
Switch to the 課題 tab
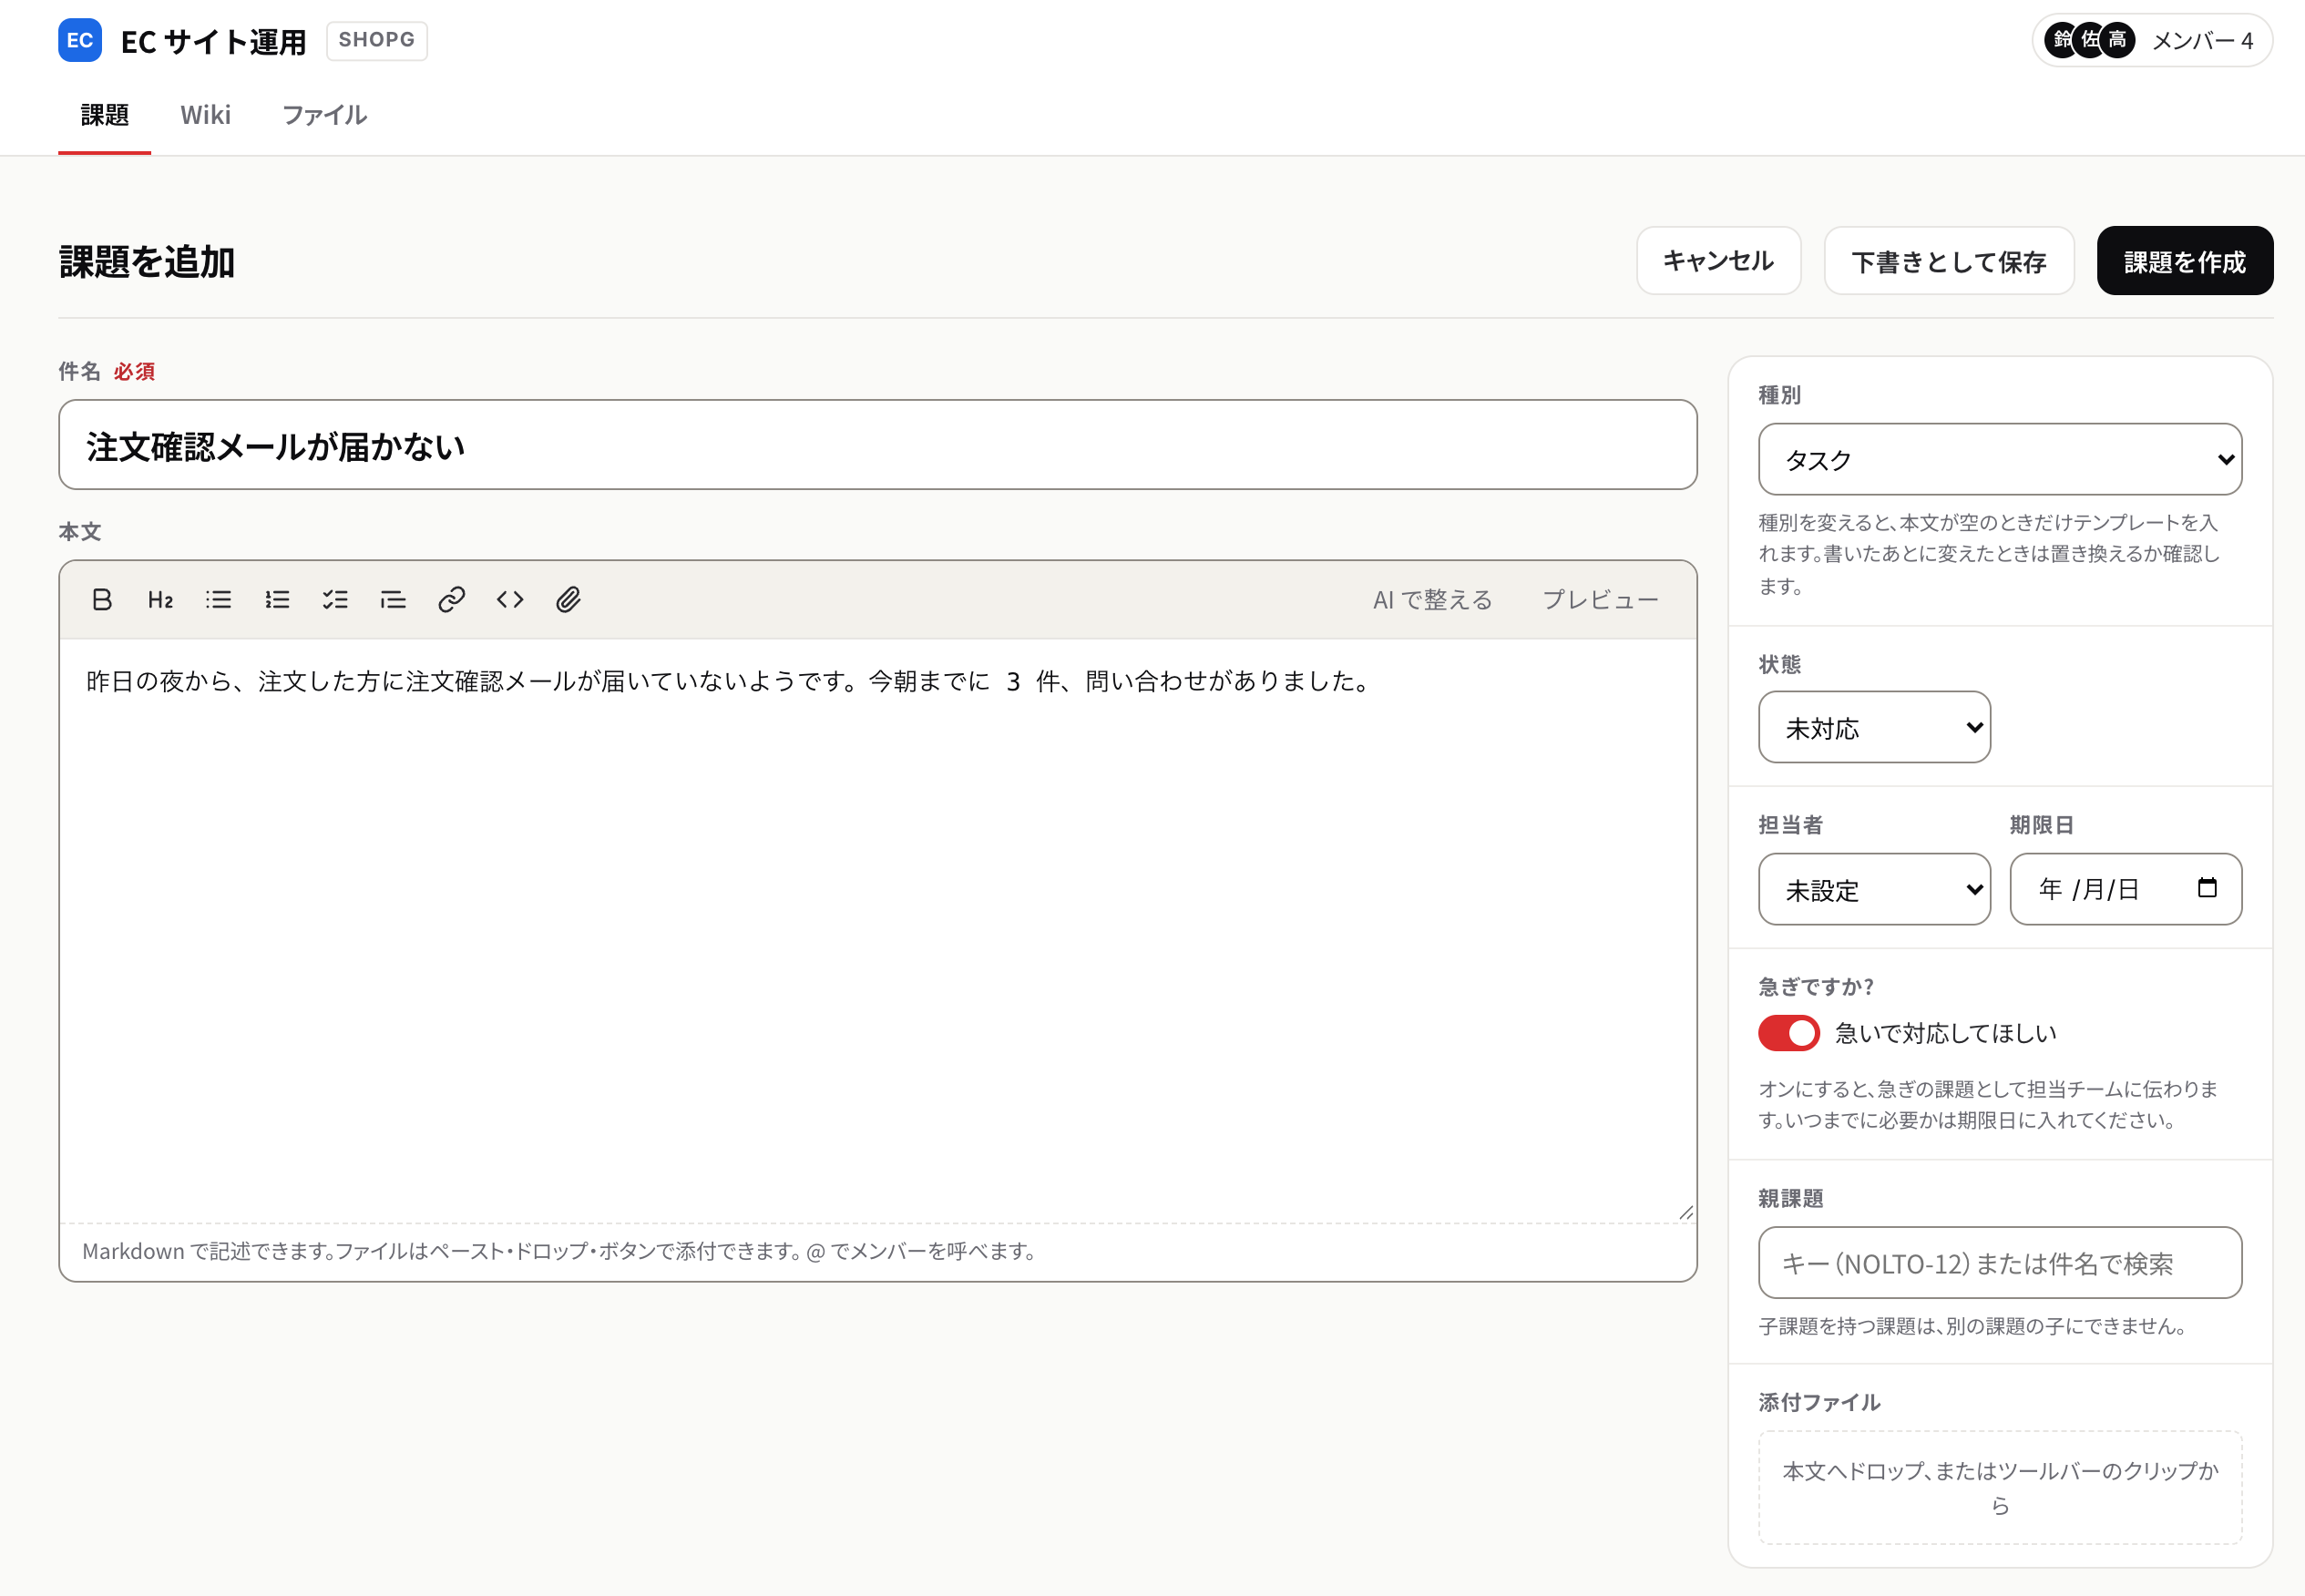tap(105, 115)
